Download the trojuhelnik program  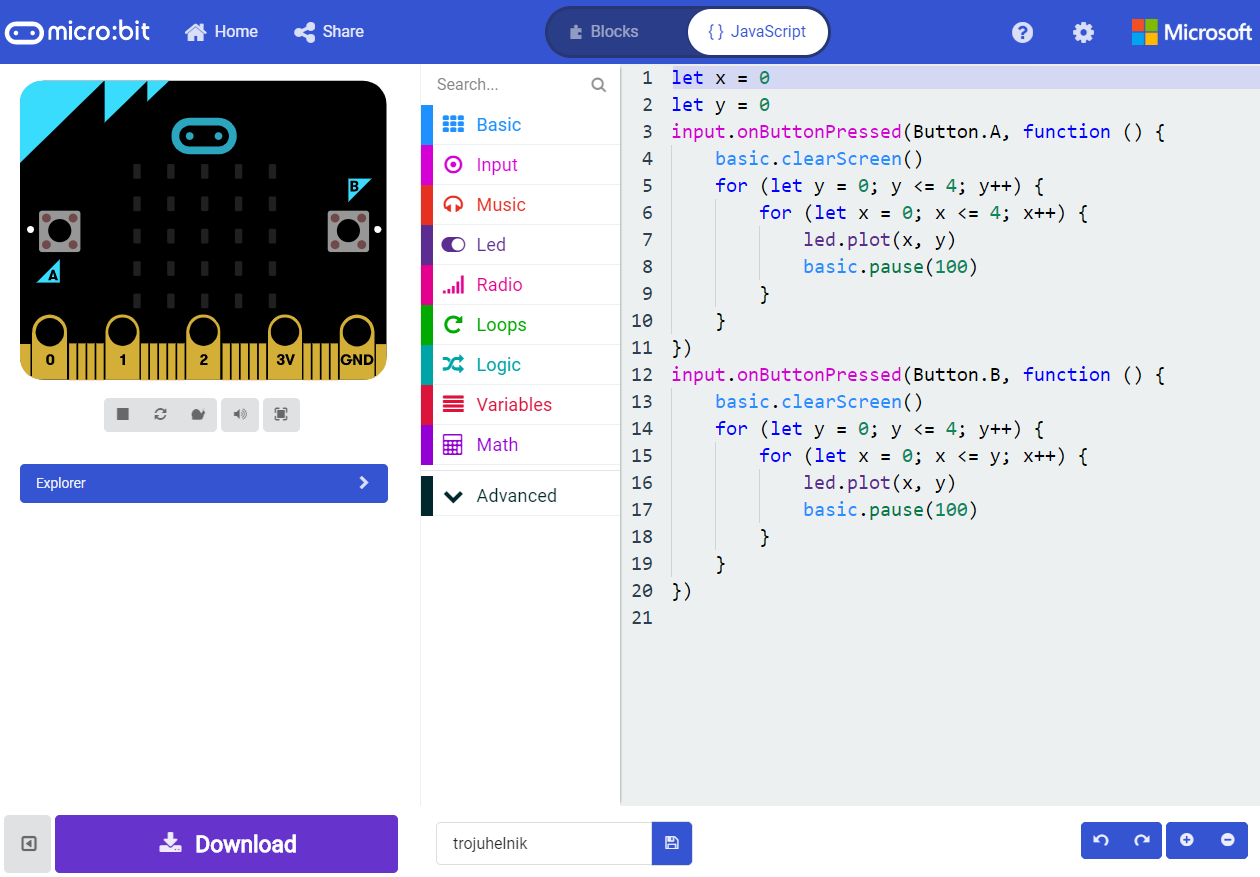coord(226,843)
